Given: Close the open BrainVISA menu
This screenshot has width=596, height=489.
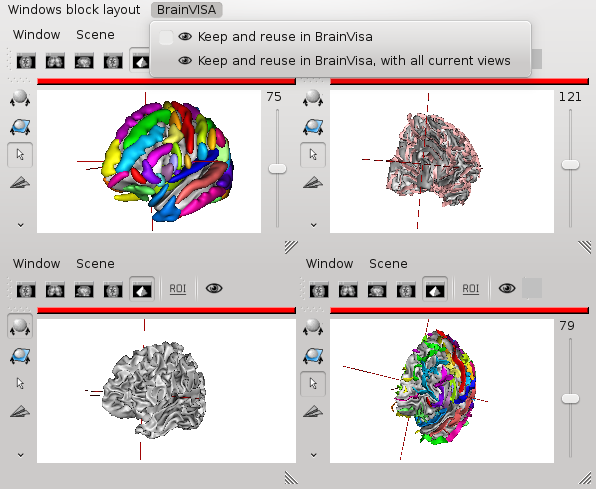Looking at the screenshot, I should [x=186, y=10].
